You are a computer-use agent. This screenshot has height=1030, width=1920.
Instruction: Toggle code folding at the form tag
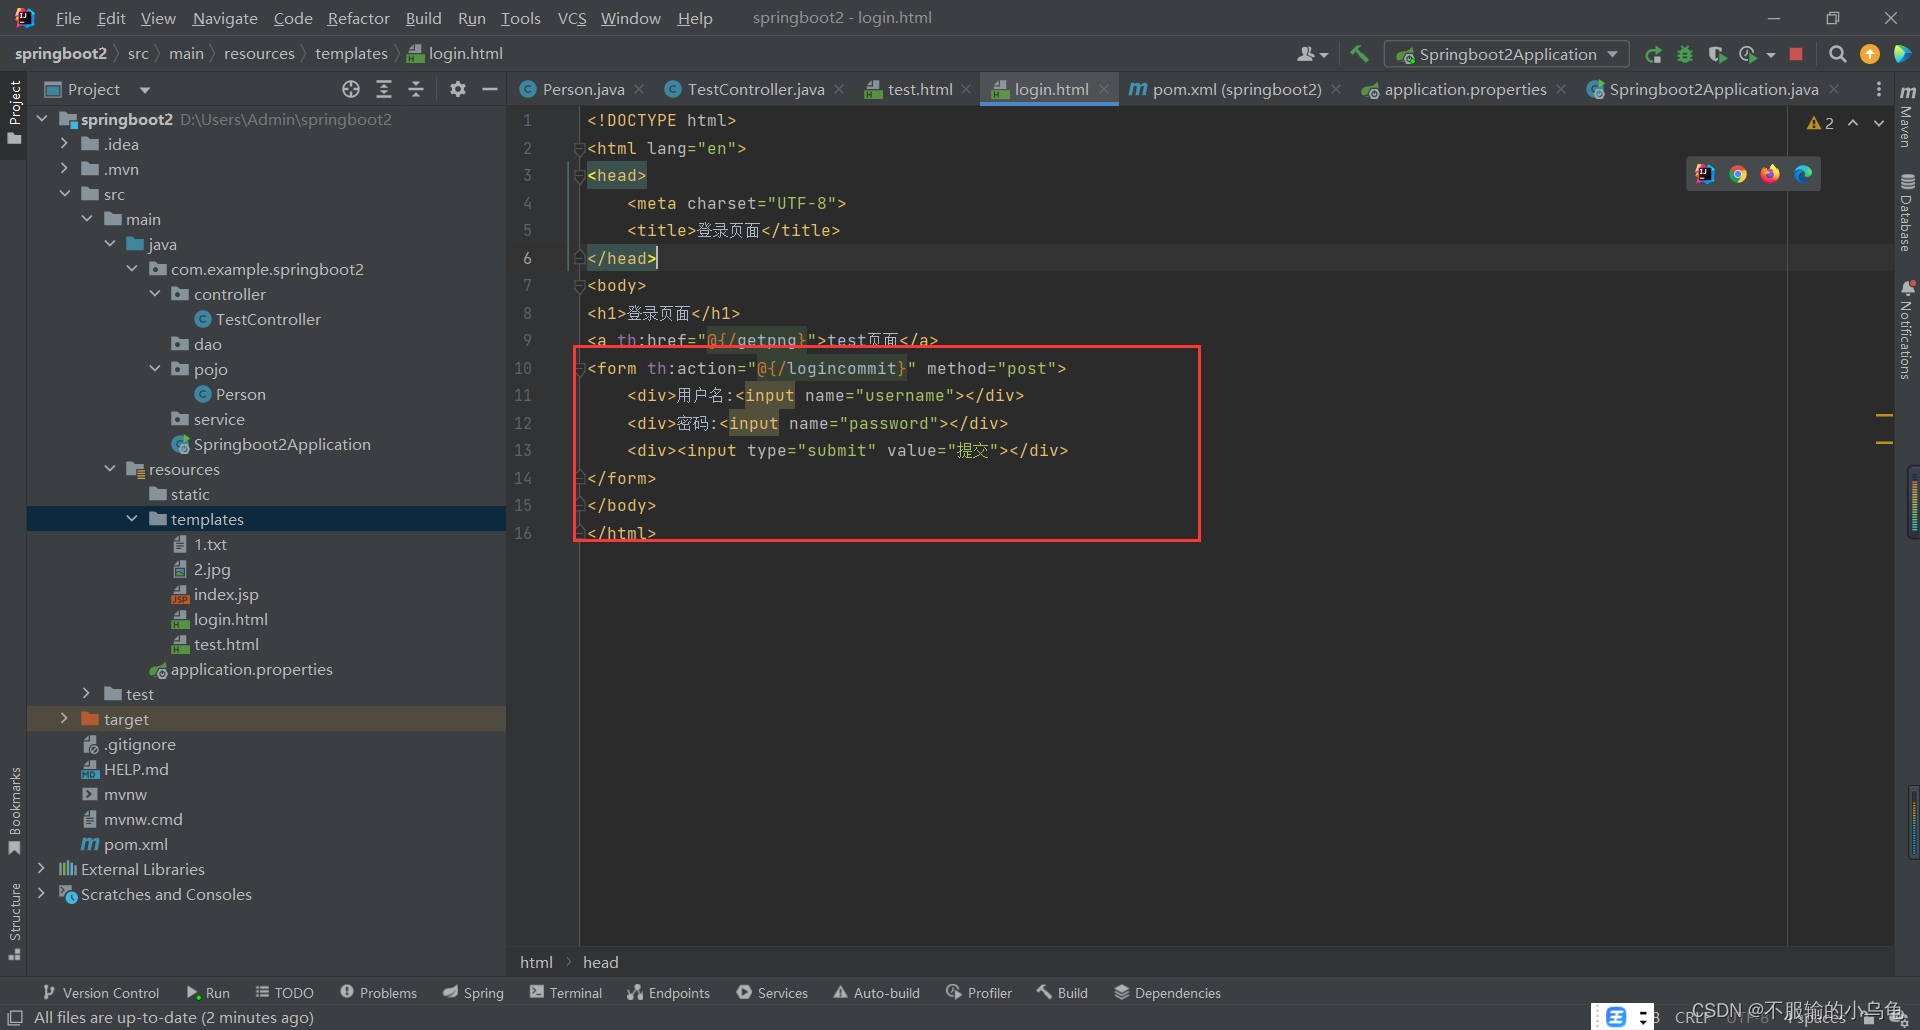point(579,369)
